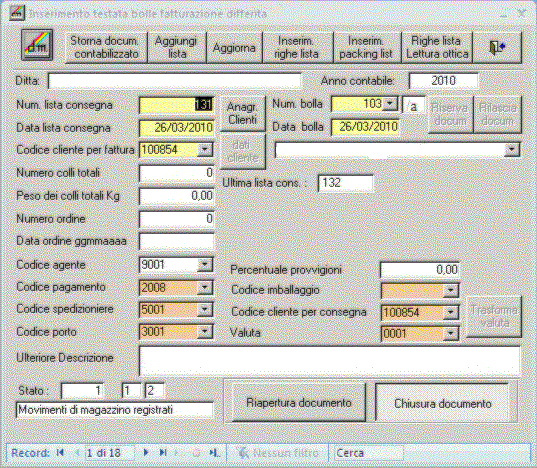Open Codice pagamento dropdown
Screen dimensions: 537x468
click(204, 287)
